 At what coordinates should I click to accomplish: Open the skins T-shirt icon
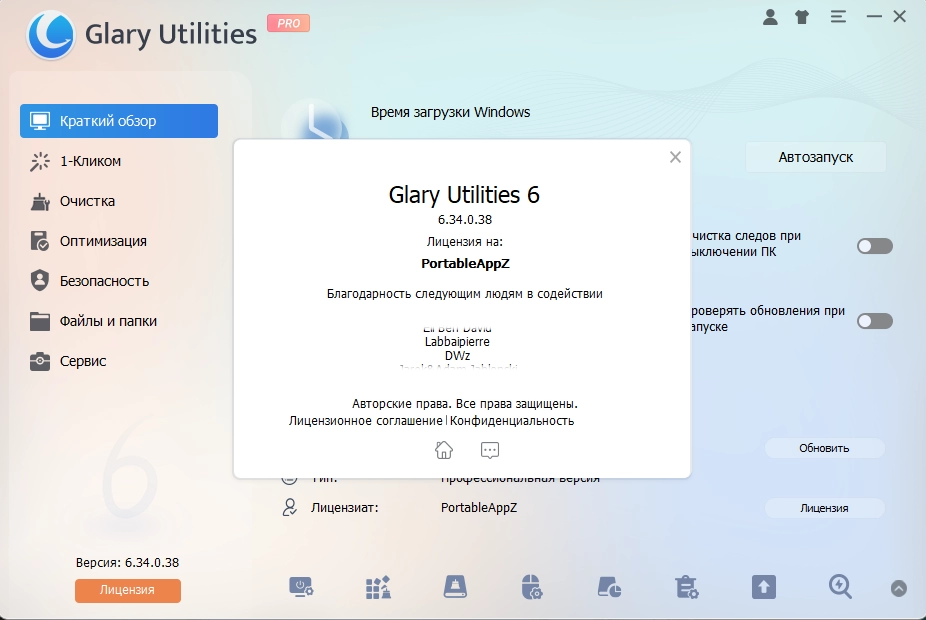802,17
